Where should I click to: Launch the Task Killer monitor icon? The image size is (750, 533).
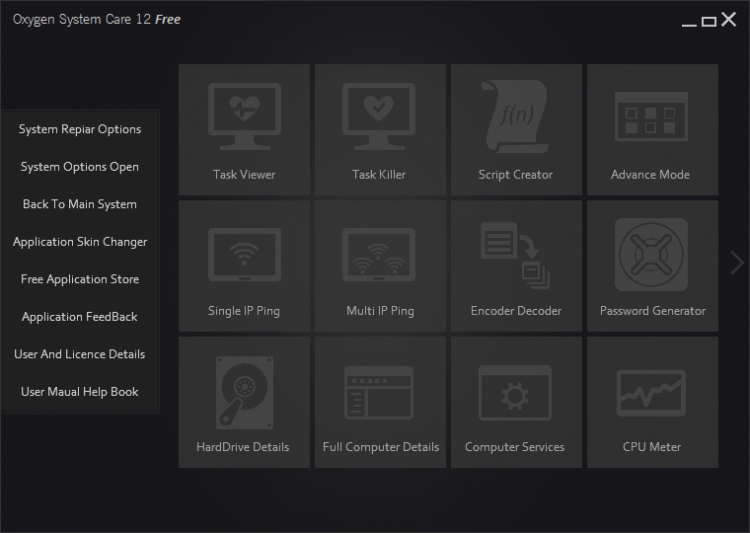[379, 116]
